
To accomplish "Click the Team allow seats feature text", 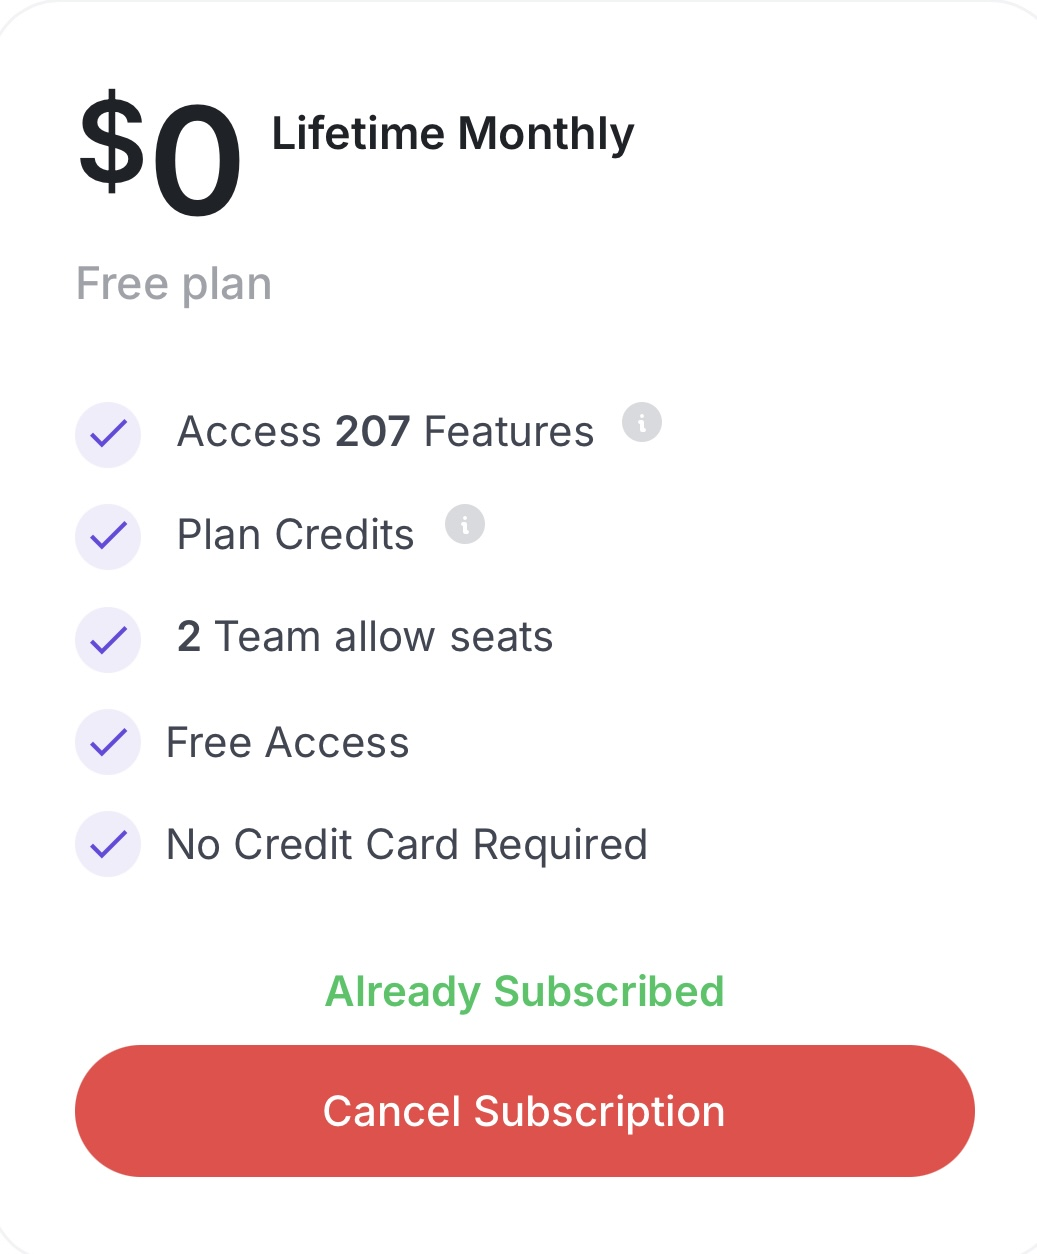I will pyautogui.click(x=384, y=637).
